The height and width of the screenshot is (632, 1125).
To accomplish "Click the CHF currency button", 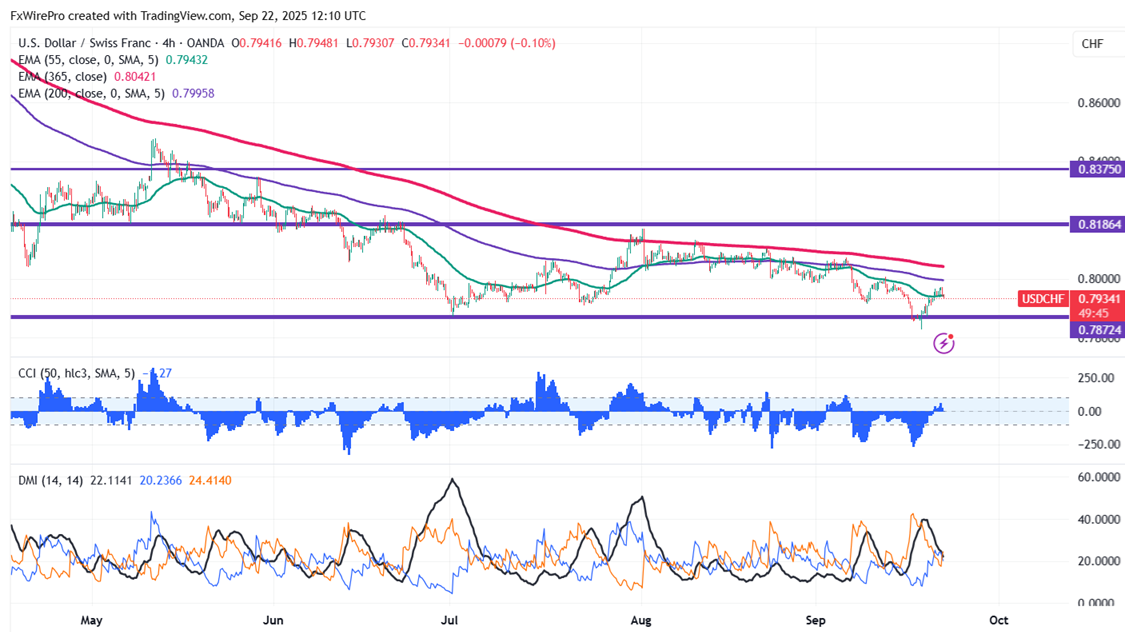I will click(1092, 44).
